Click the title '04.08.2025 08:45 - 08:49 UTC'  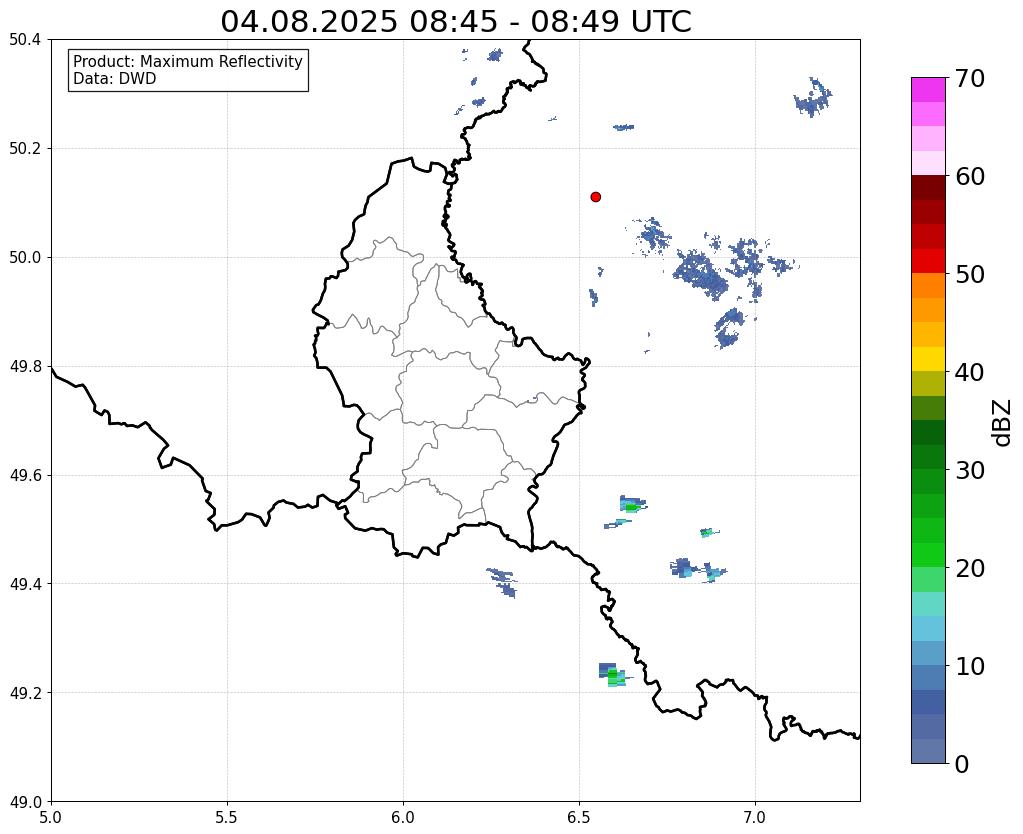click(455, 21)
